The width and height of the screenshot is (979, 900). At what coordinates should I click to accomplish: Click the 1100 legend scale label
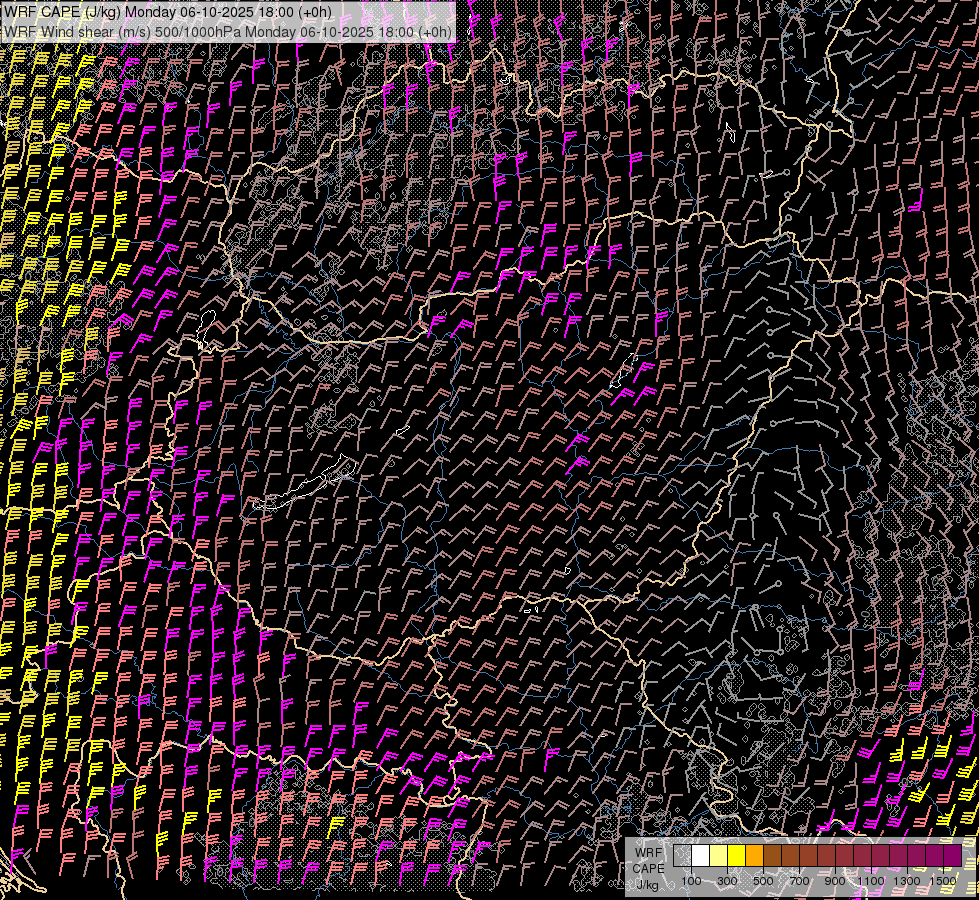pyautogui.click(x=871, y=881)
